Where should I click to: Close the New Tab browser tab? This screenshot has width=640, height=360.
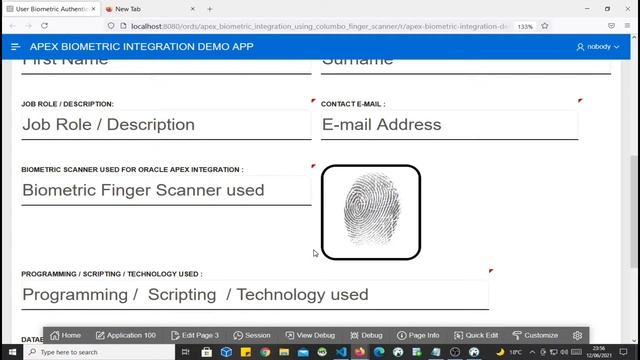193,9
